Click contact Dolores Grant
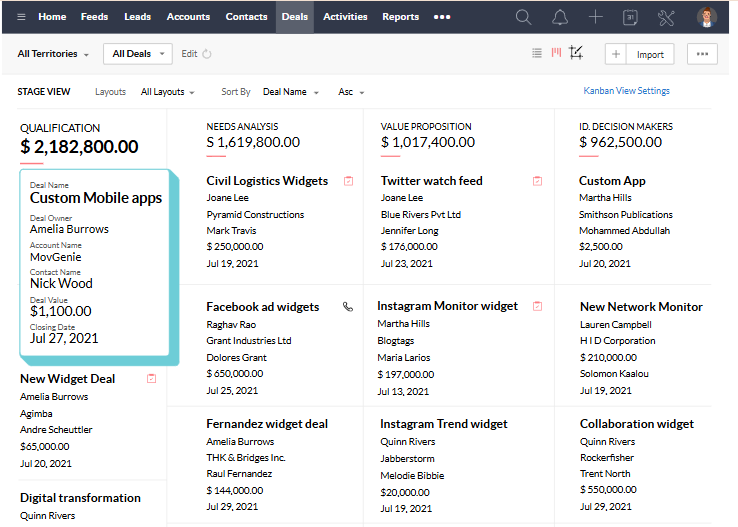 point(236,358)
